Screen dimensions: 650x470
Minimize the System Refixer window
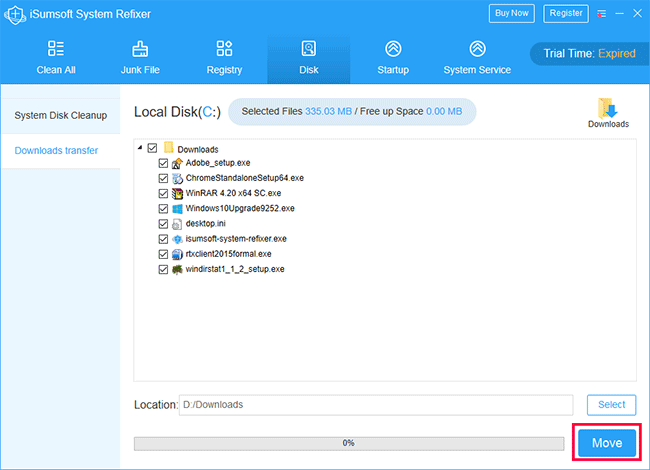pos(619,14)
